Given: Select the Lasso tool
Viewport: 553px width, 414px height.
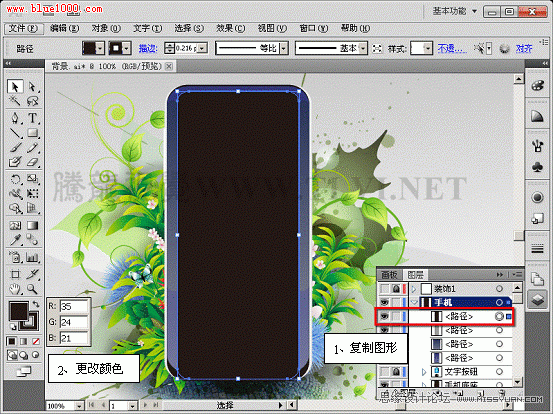Looking at the screenshot, I should pyautogui.click(x=32, y=101).
